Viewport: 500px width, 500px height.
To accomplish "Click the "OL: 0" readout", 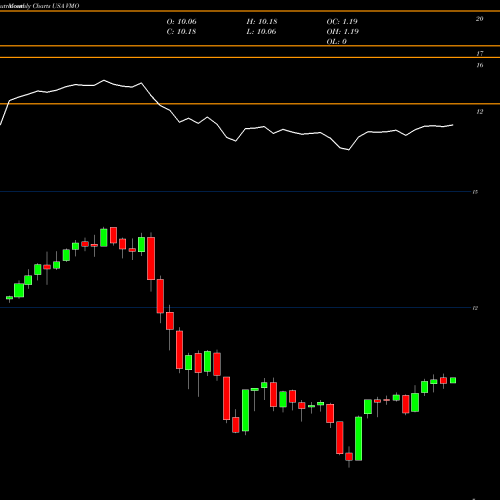I will (x=337, y=42).
